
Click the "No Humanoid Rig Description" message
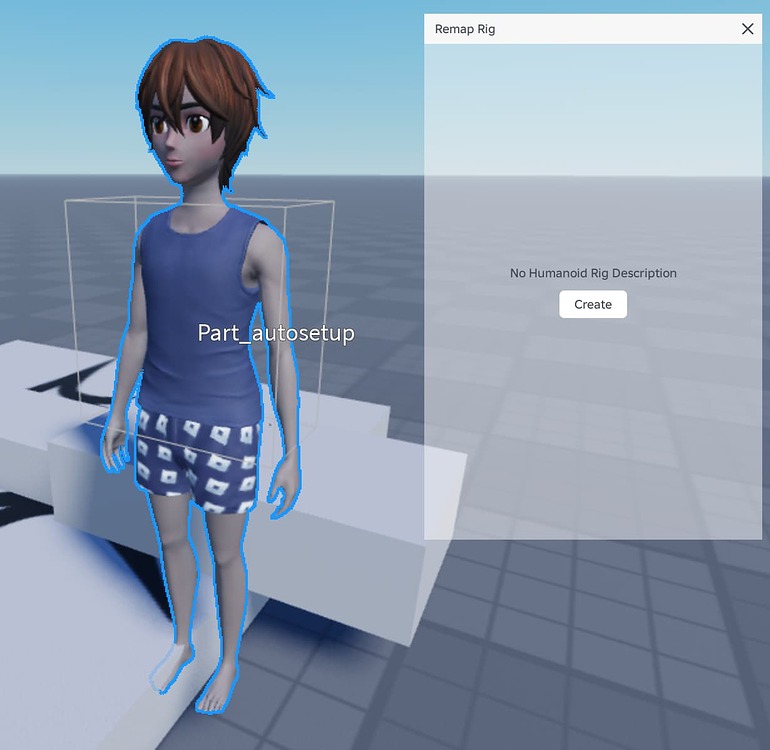point(593,273)
